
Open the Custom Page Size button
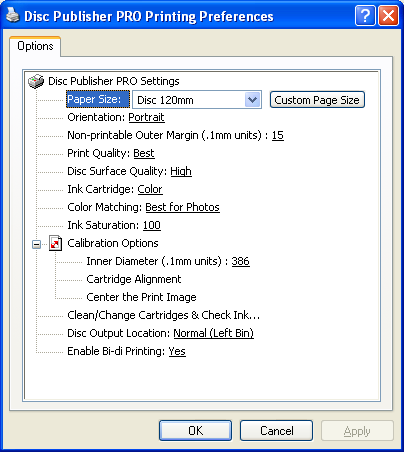317,100
